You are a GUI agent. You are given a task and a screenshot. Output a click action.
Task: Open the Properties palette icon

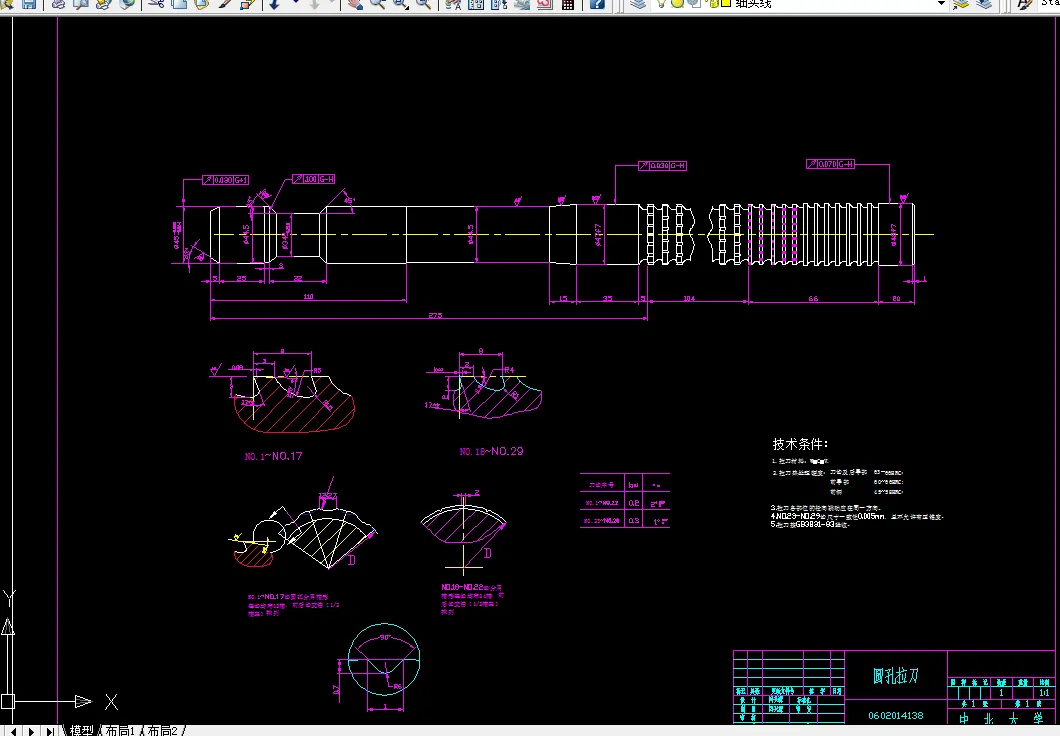point(454,4)
